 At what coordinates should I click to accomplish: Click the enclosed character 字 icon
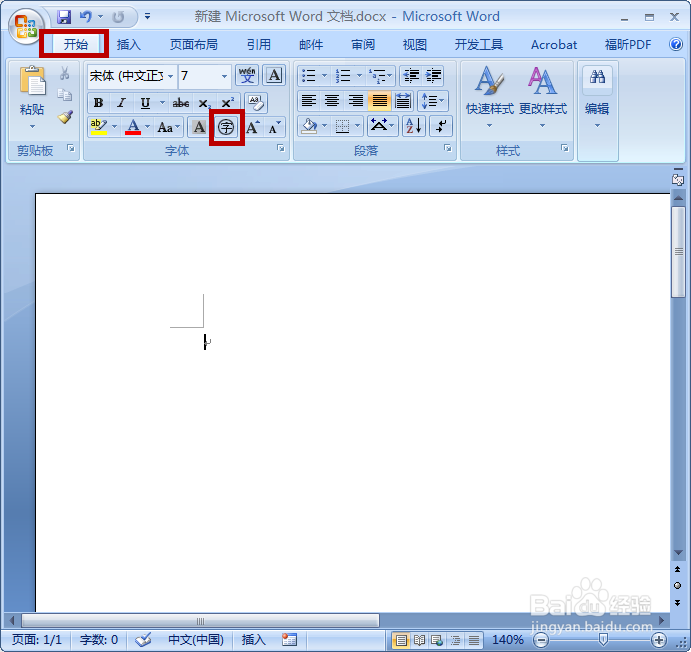click(227, 127)
